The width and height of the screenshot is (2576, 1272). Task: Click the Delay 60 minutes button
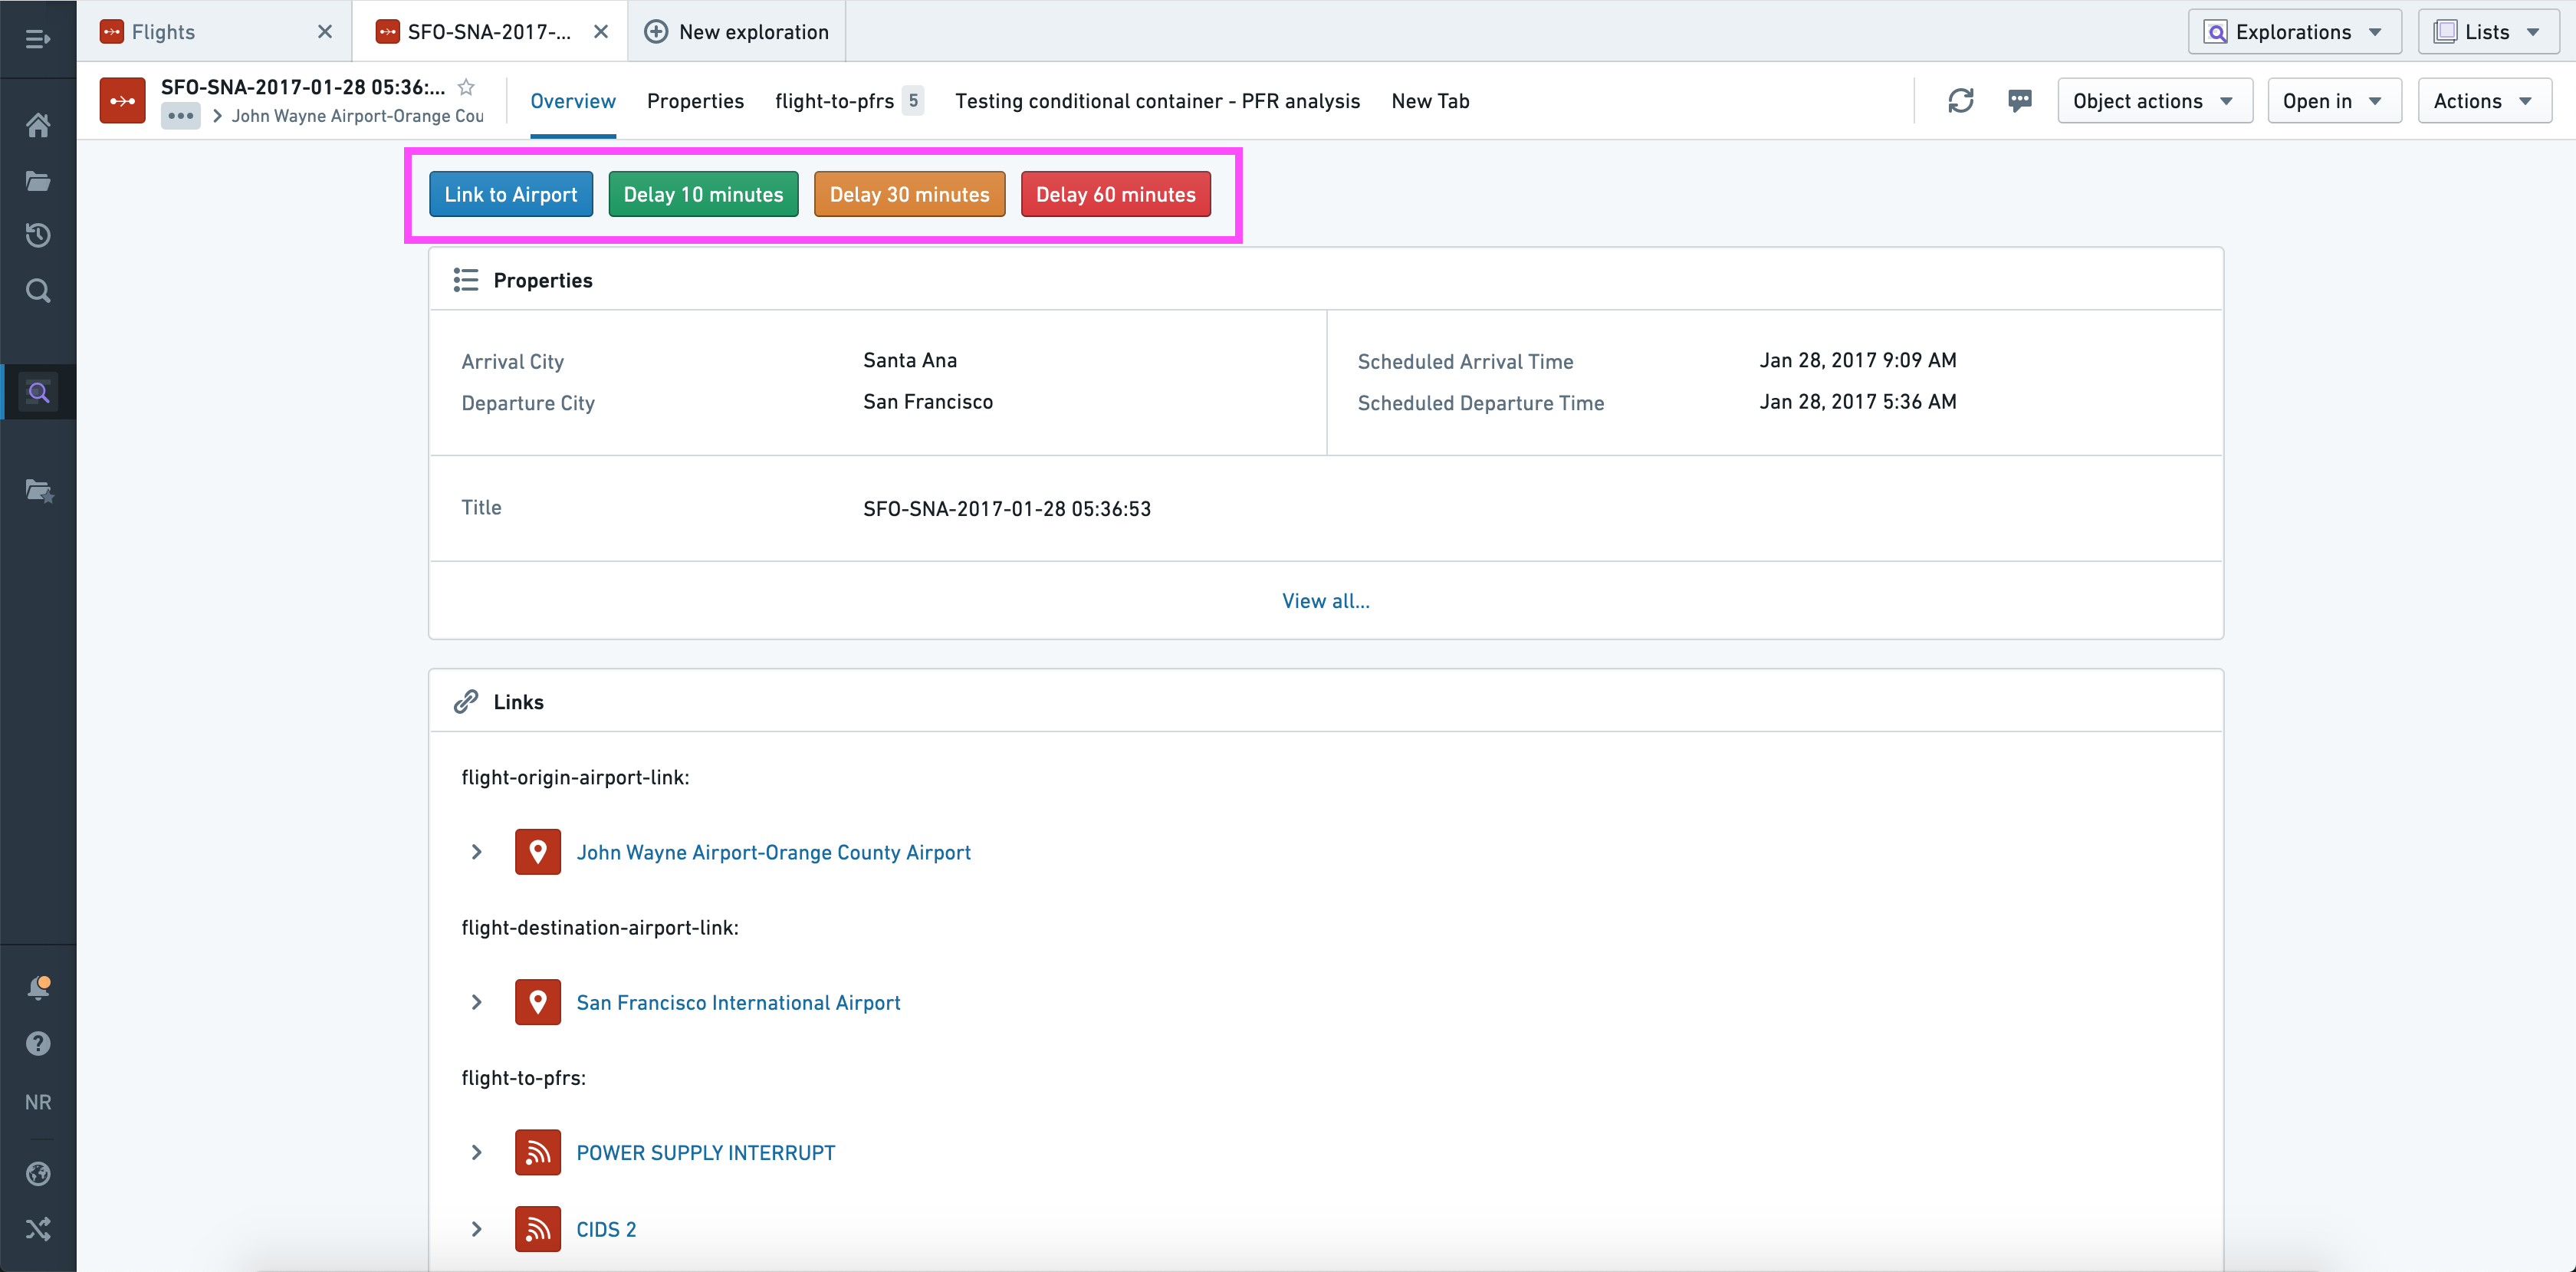point(1115,194)
